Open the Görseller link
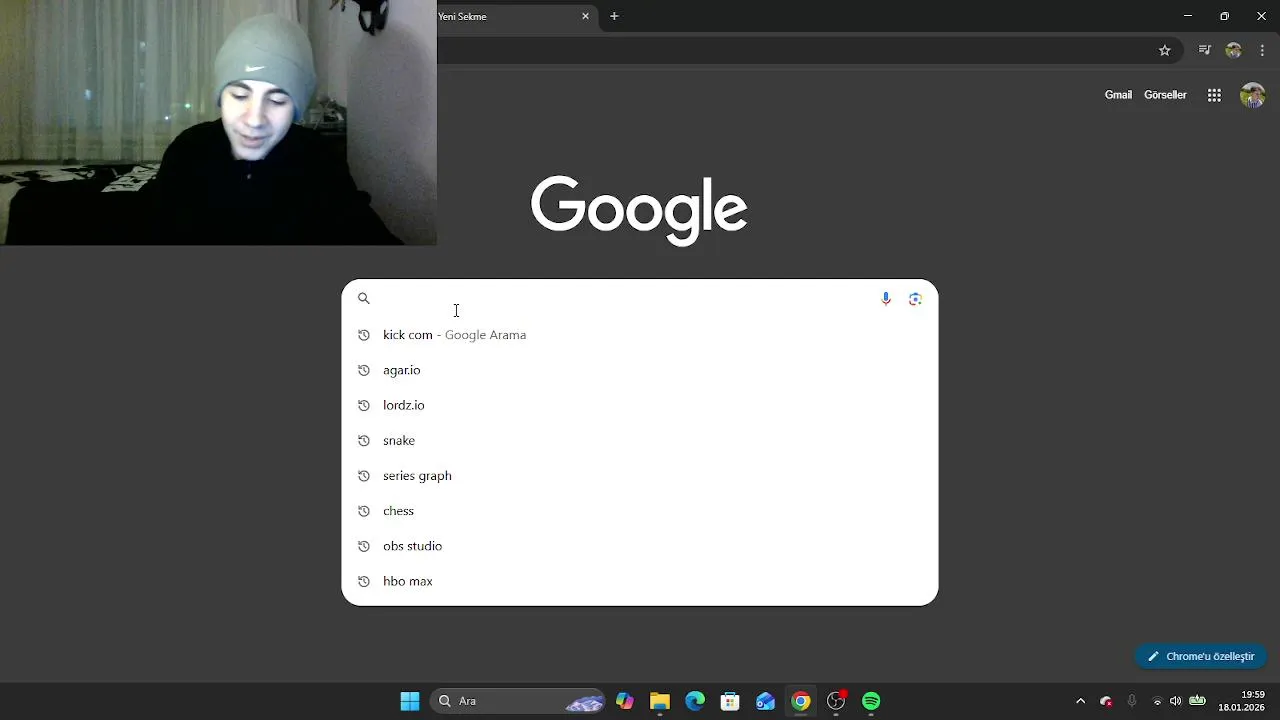The image size is (1280, 720). click(x=1165, y=95)
